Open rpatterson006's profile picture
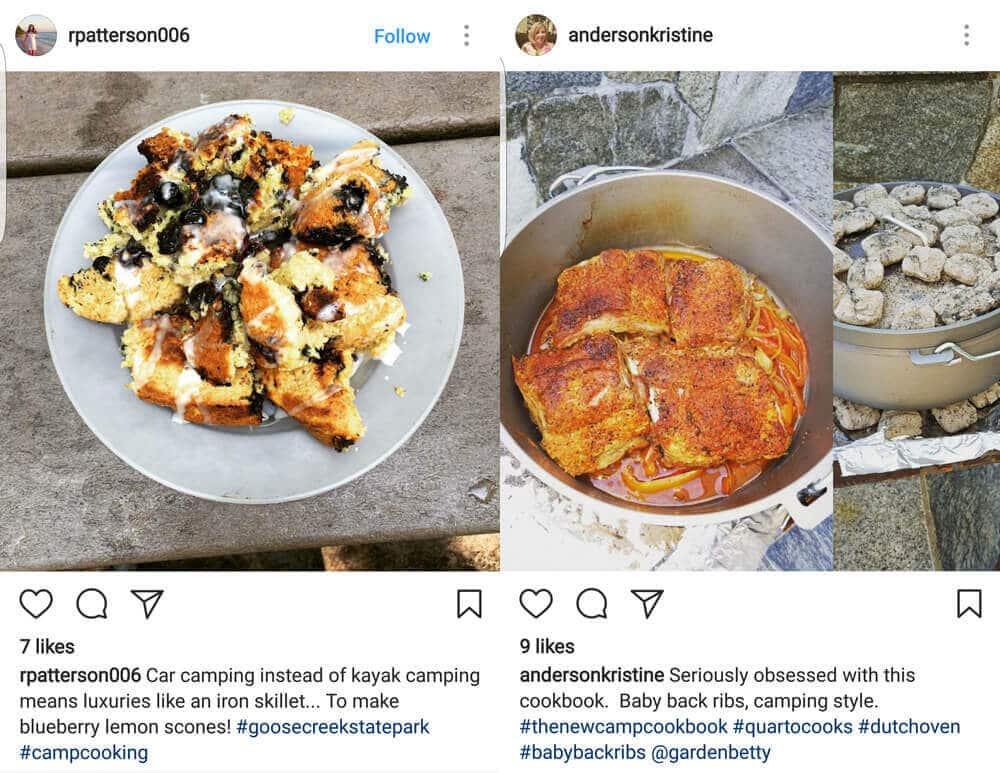 tap(36, 36)
